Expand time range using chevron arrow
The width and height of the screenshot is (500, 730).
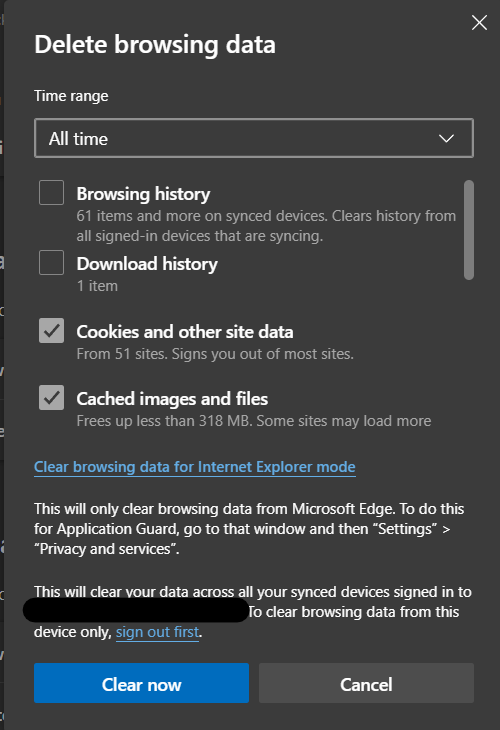click(x=446, y=139)
